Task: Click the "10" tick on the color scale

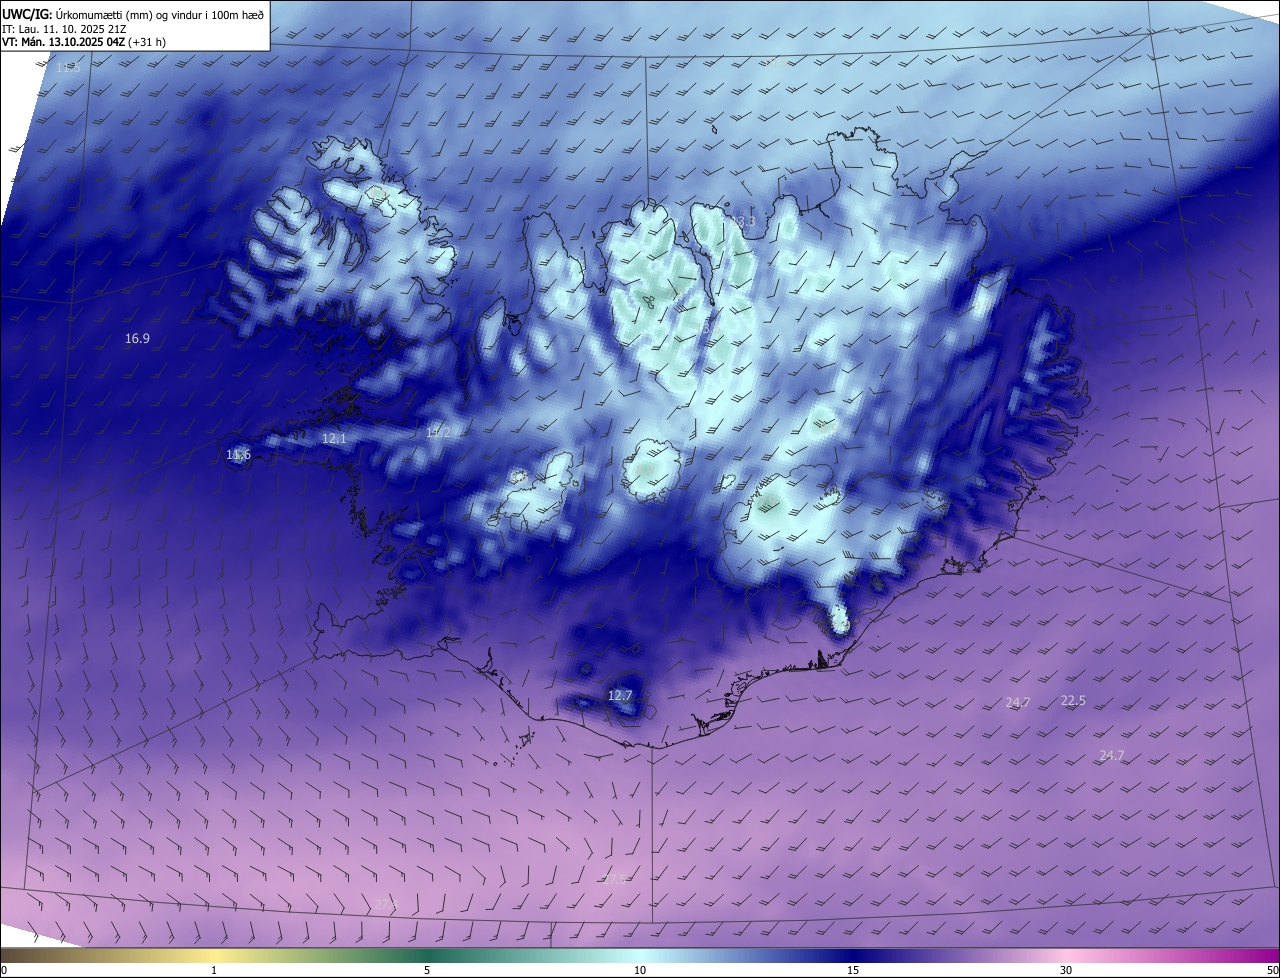Action: pyautogui.click(x=640, y=970)
